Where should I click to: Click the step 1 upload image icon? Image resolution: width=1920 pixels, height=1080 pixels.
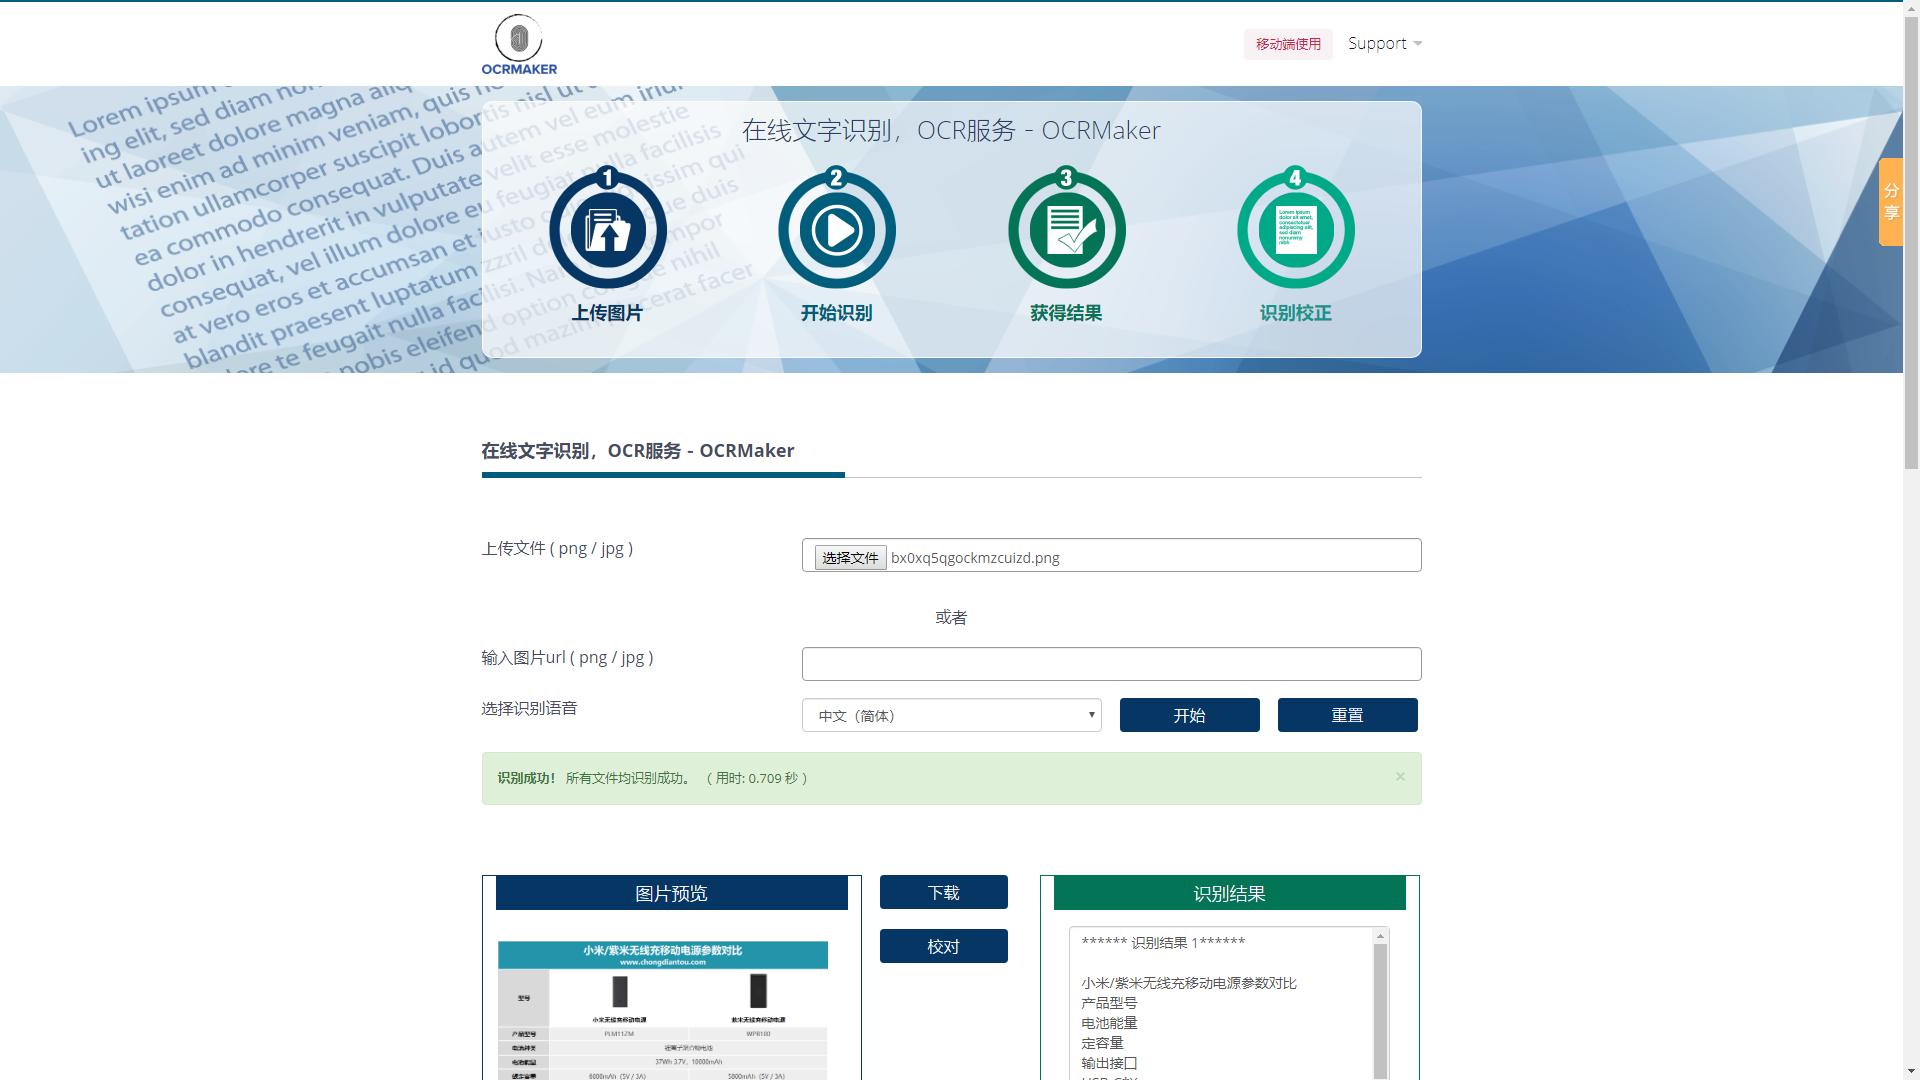608,228
